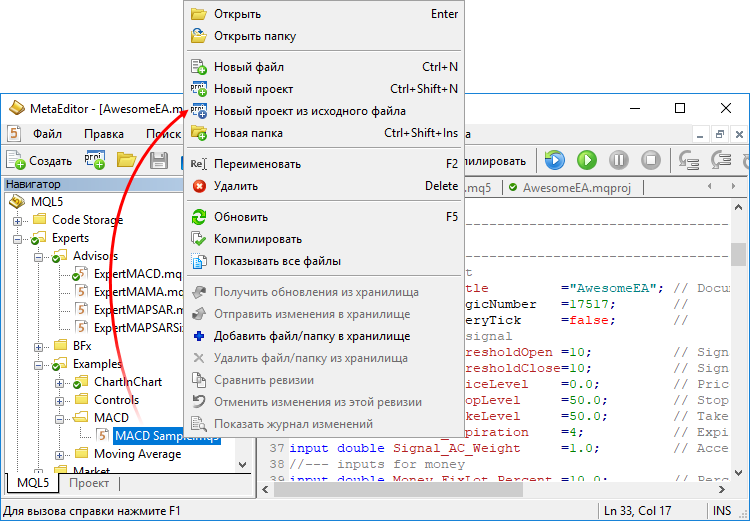Select Новая папка menu entry
Viewport: 750px width, 521px height.
324,133
